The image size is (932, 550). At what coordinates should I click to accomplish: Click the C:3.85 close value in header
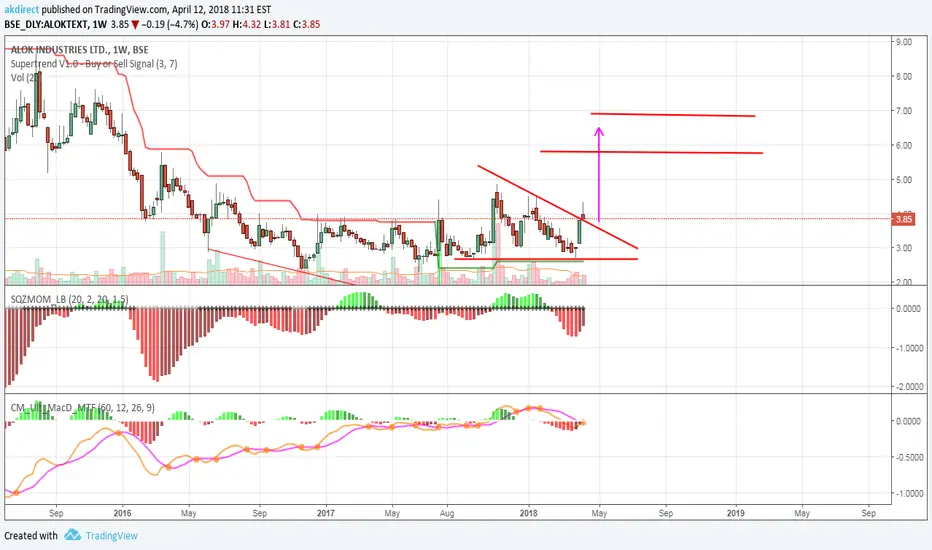coord(307,24)
